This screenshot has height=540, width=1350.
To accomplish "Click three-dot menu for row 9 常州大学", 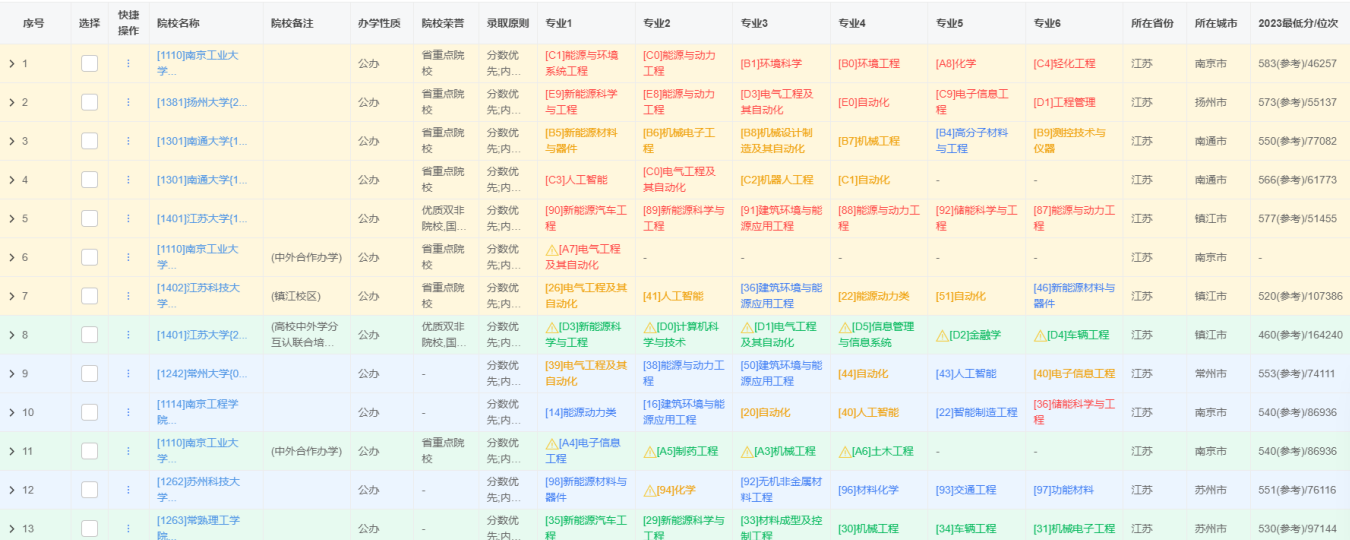I will pyautogui.click(x=128, y=373).
